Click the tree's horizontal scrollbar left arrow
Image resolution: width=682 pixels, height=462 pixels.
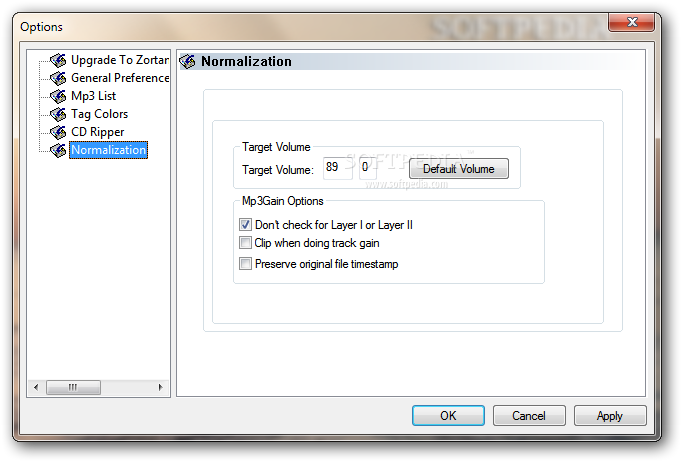[36, 387]
